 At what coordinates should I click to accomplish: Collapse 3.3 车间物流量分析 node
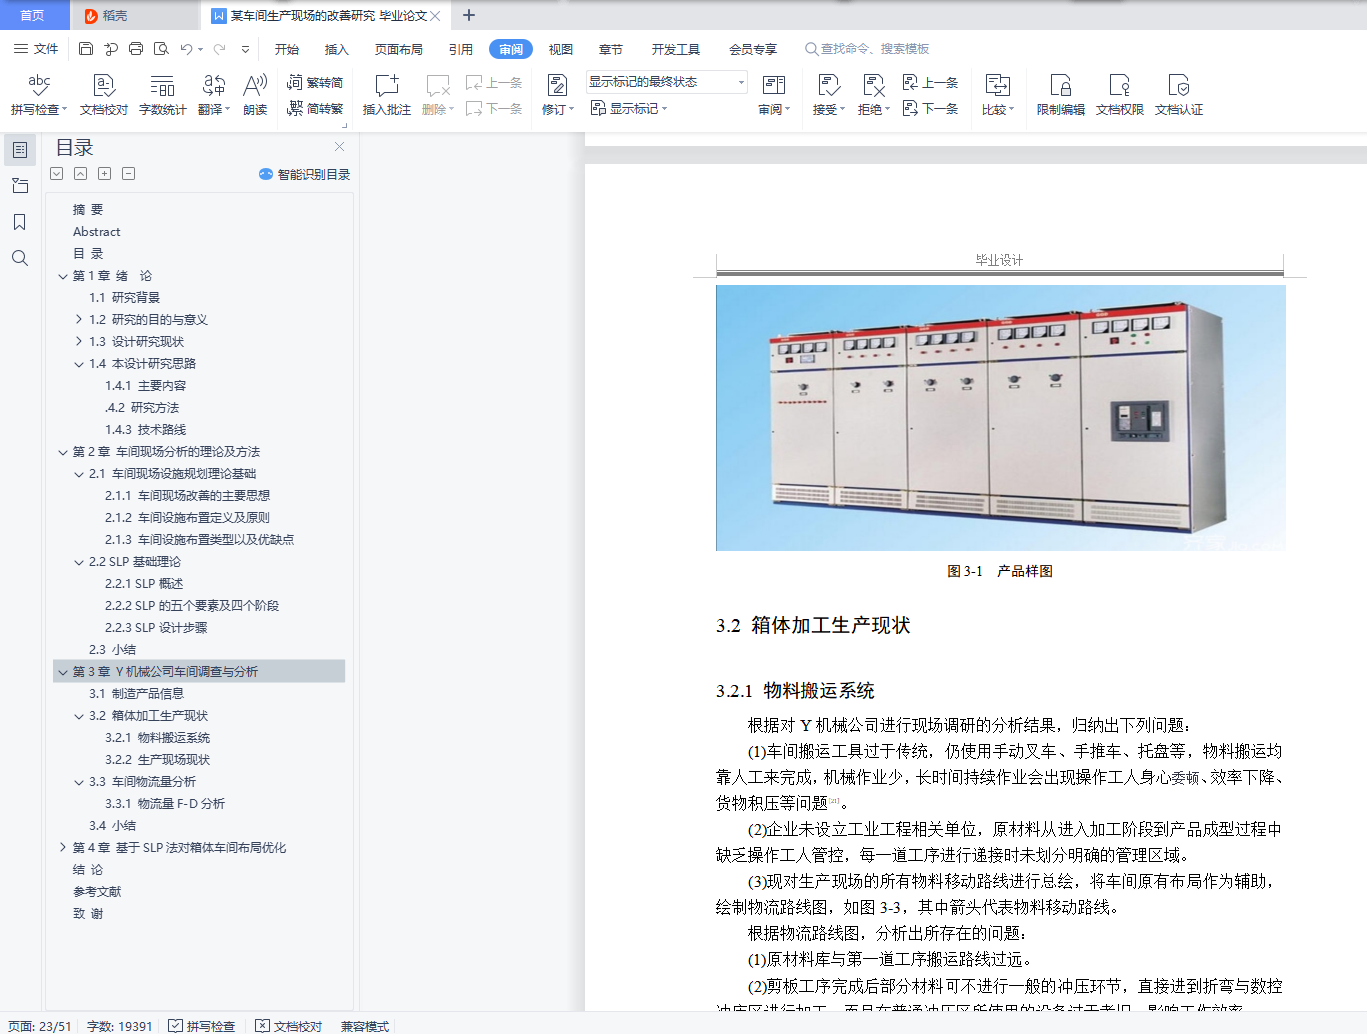click(79, 782)
